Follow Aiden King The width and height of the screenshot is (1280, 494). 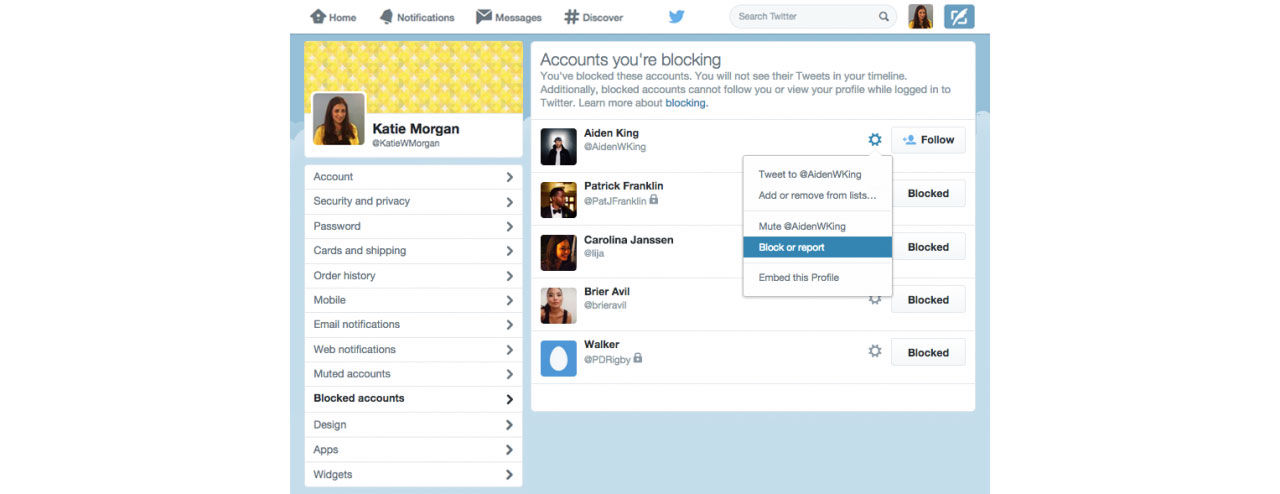[x=928, y=140]
